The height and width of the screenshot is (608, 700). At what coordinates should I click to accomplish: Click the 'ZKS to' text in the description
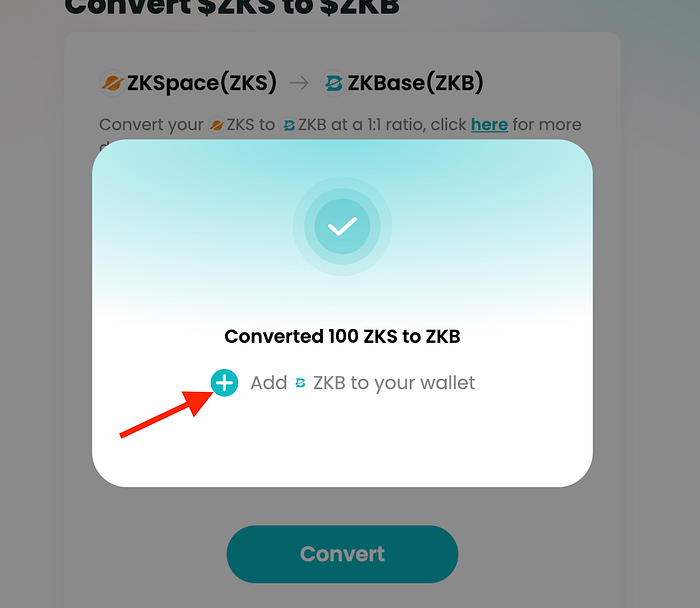pos(250,125)
